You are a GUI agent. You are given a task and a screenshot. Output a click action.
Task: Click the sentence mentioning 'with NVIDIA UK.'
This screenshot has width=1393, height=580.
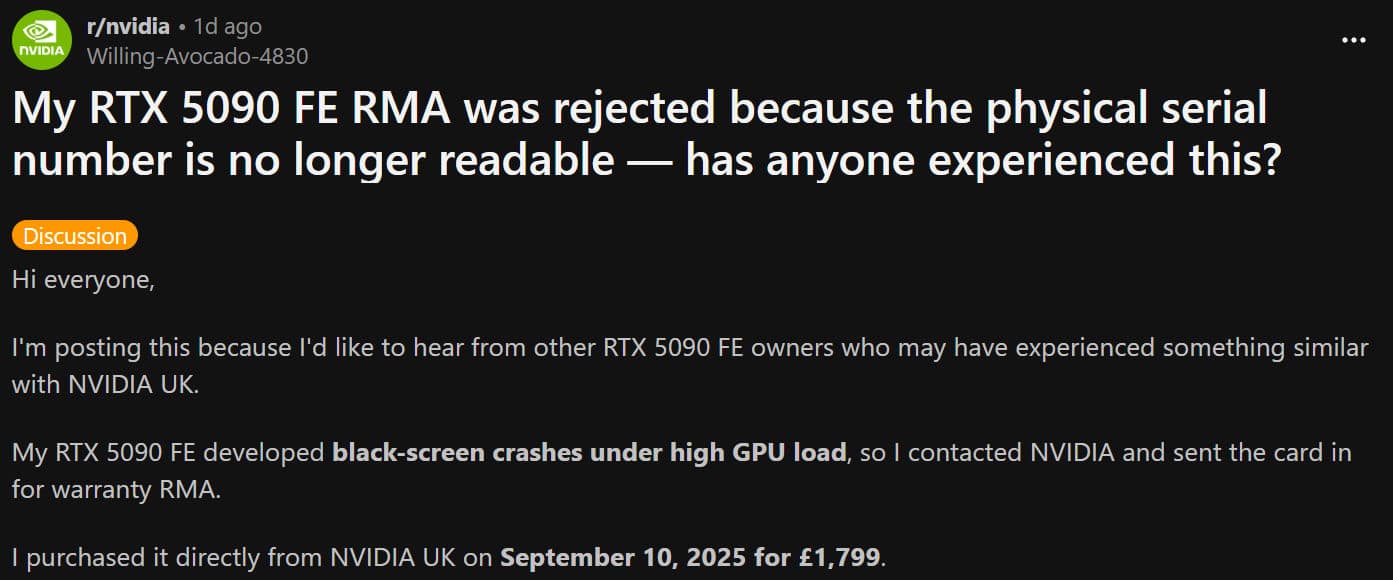pos(105,384)
